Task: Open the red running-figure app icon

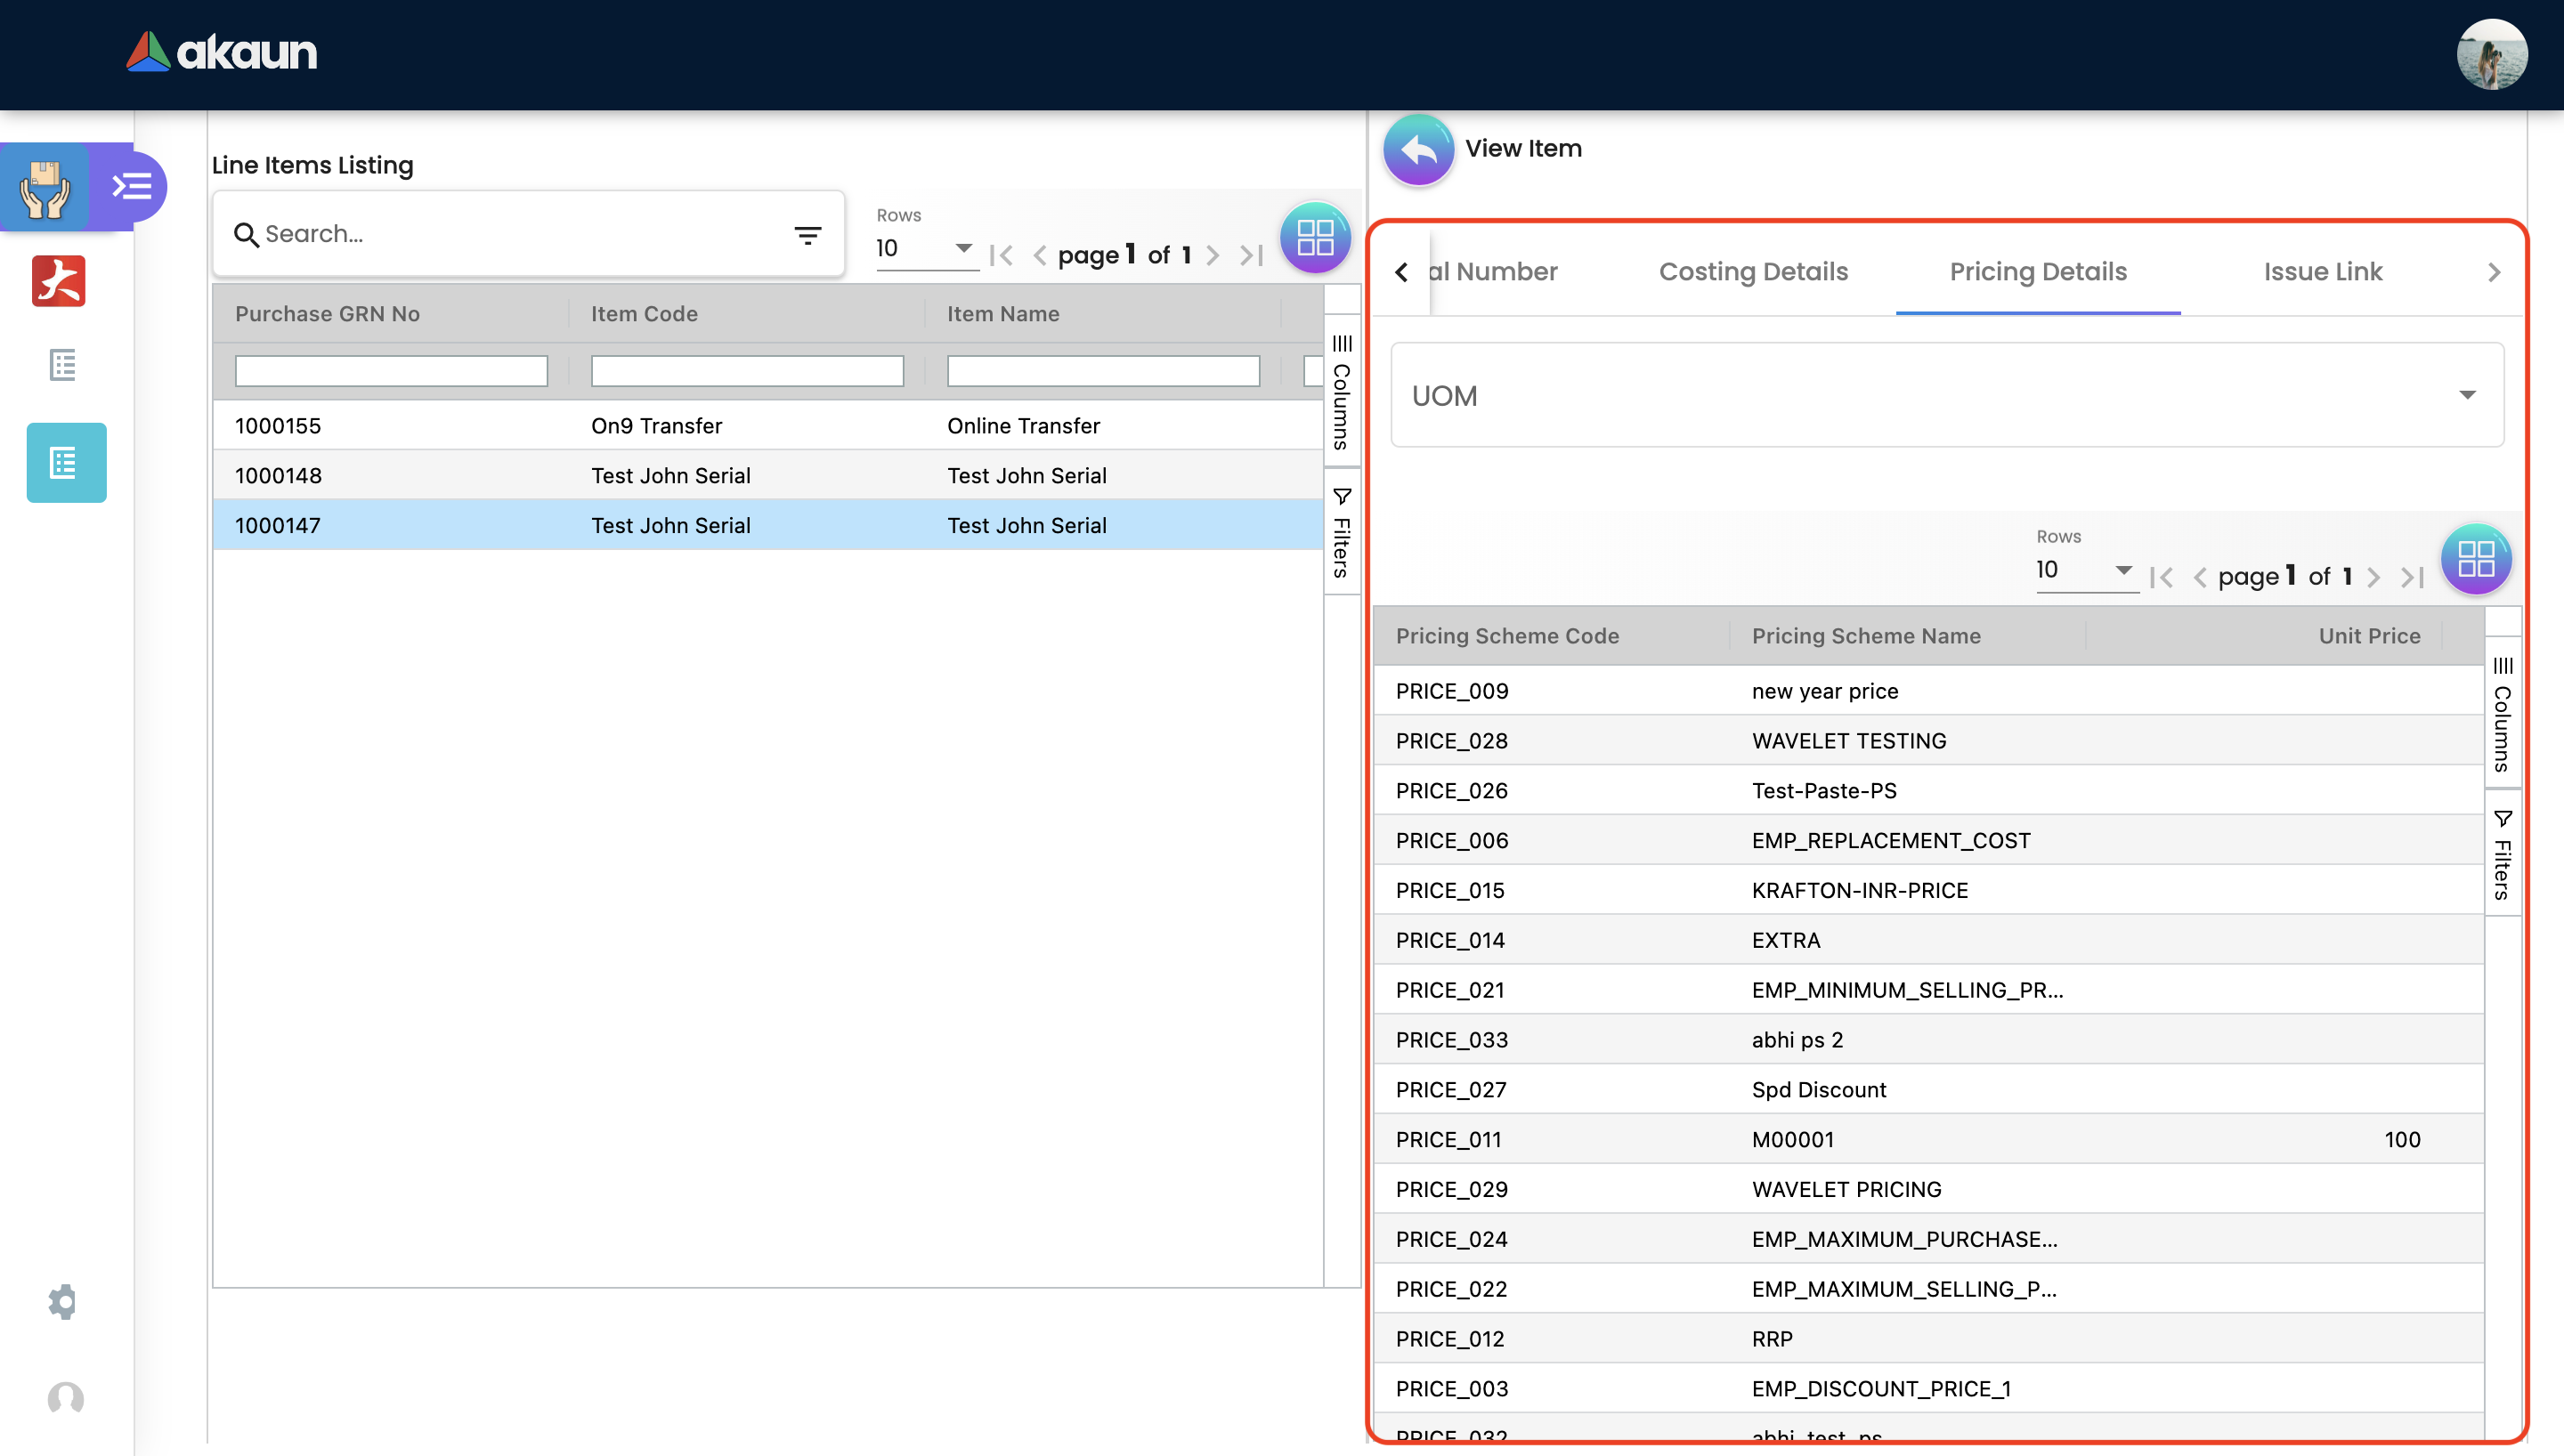Action: pos(59,281)
